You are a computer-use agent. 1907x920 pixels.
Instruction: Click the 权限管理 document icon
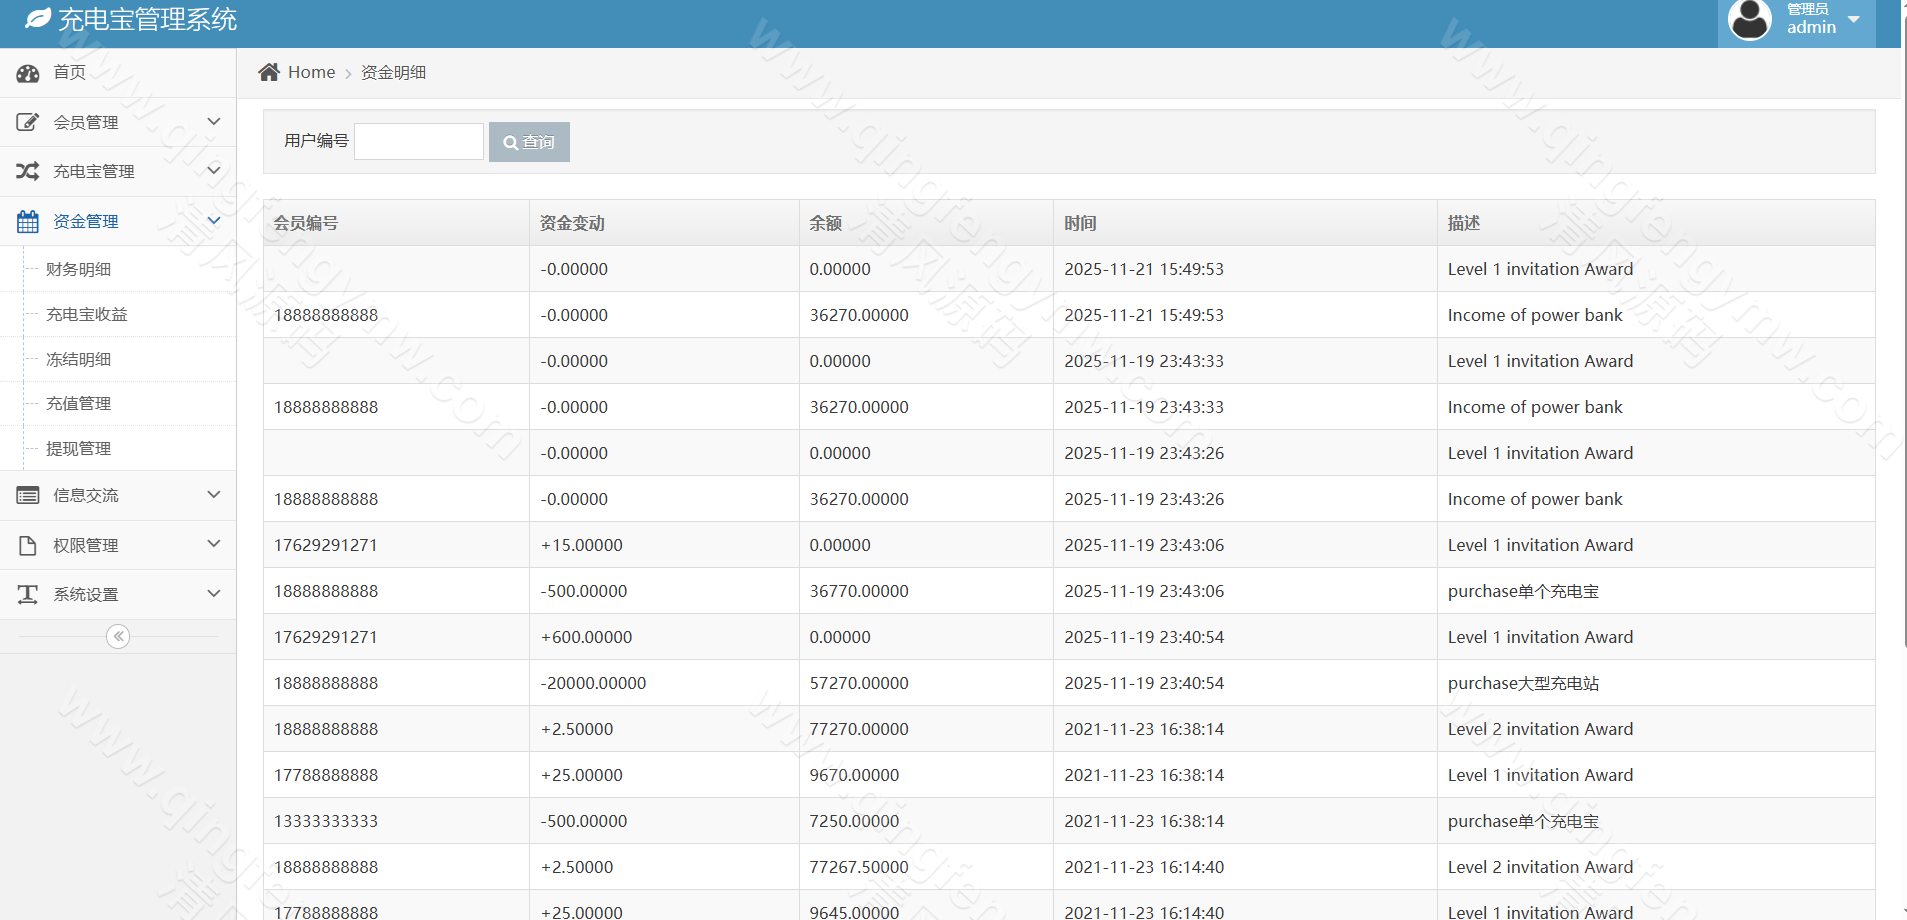(x=27, y=544)
